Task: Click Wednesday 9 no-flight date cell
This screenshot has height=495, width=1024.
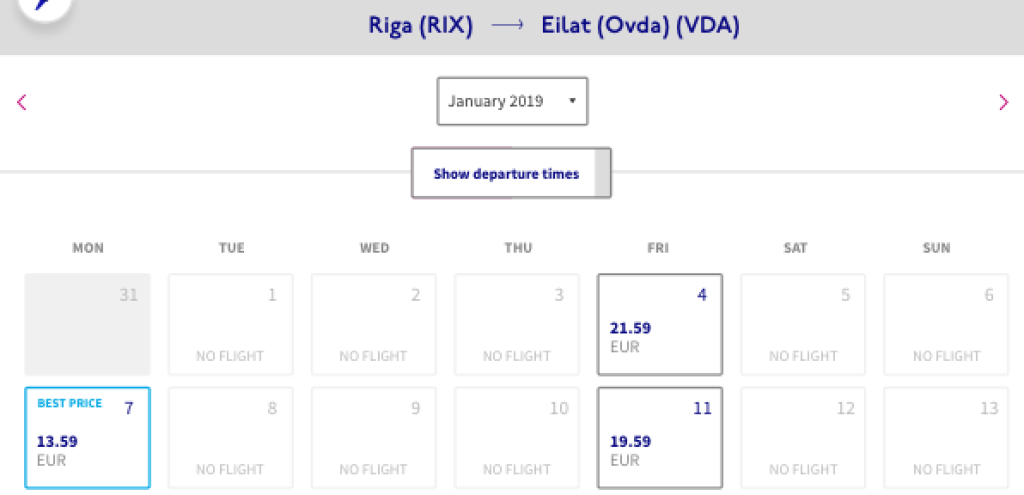Action: click(x=374, y=438)
